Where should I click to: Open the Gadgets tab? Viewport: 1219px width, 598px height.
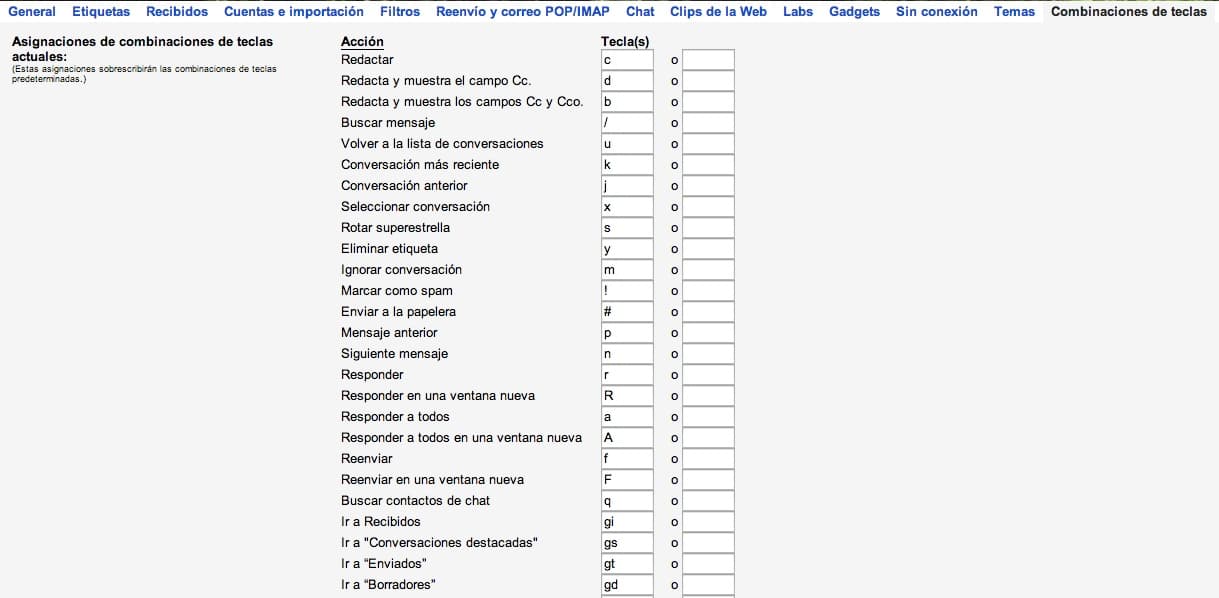point(854,12)
